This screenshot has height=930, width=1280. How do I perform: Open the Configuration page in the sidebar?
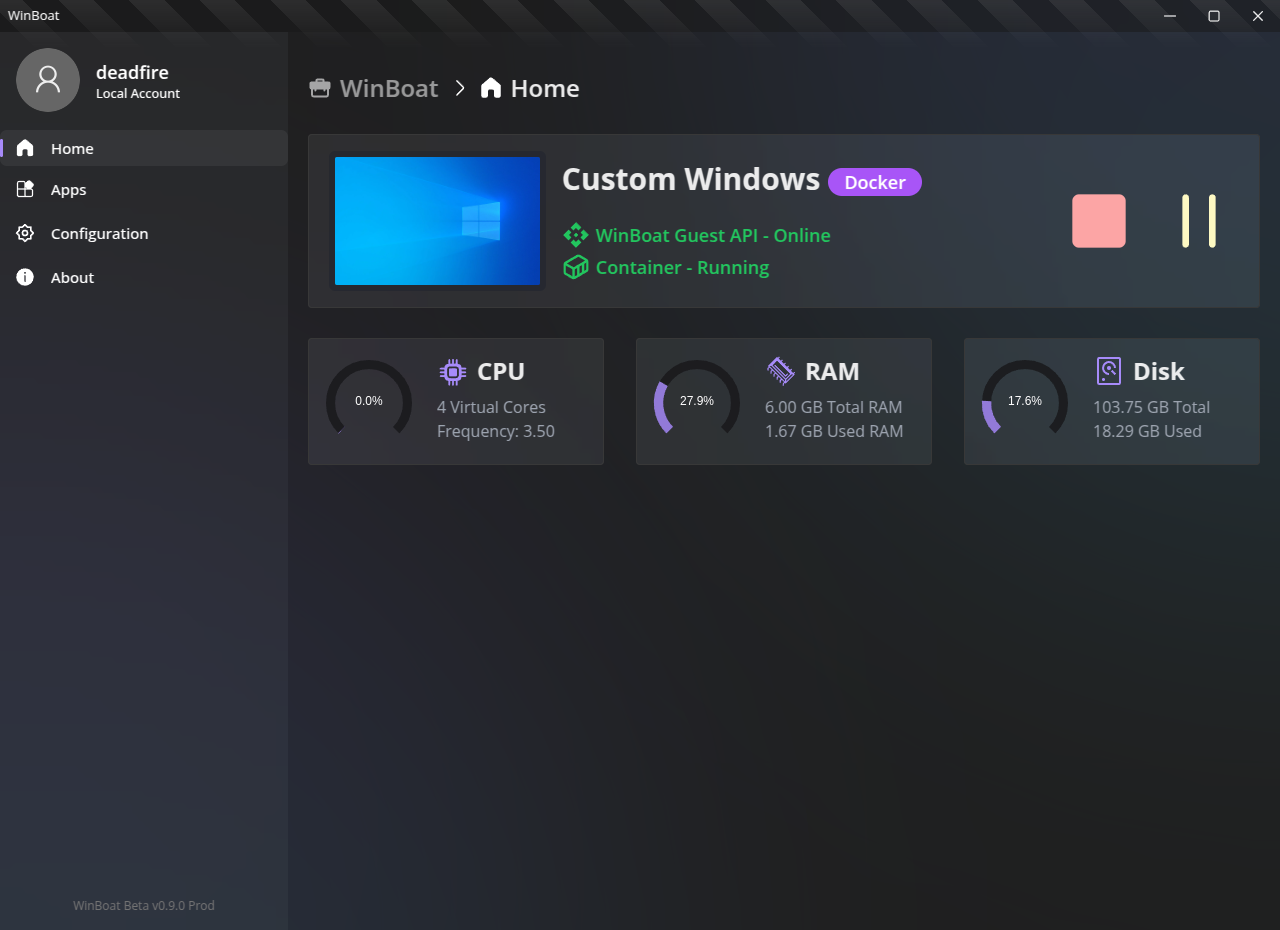pos(144,233)
